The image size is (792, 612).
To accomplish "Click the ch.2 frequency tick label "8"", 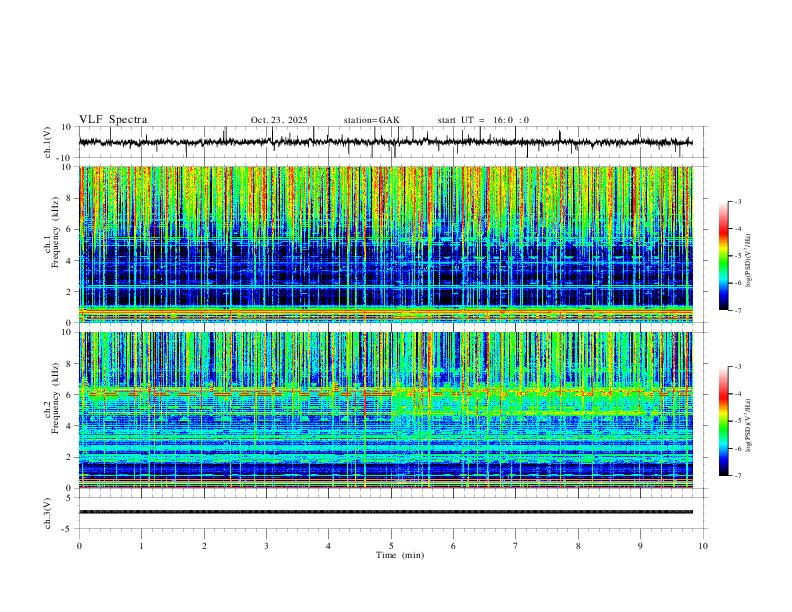I will (x=69, y=364).
